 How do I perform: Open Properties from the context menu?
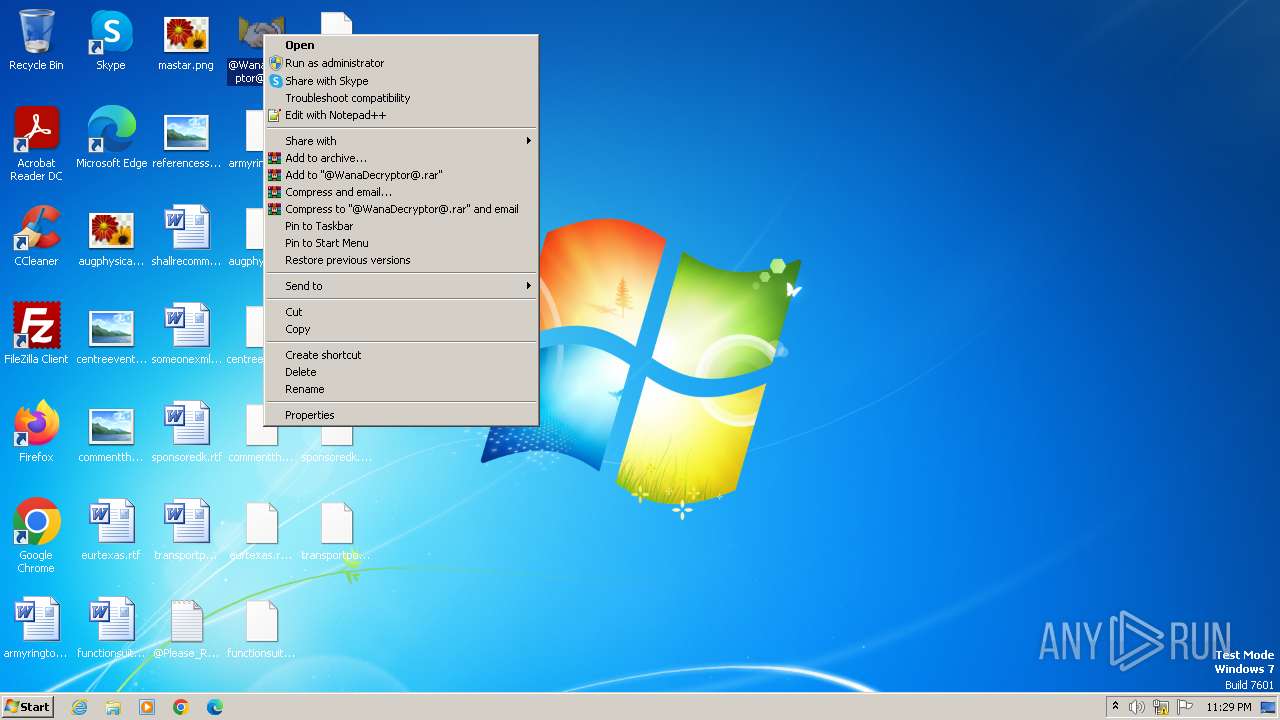pyautogui.click(x=401, y=415)
